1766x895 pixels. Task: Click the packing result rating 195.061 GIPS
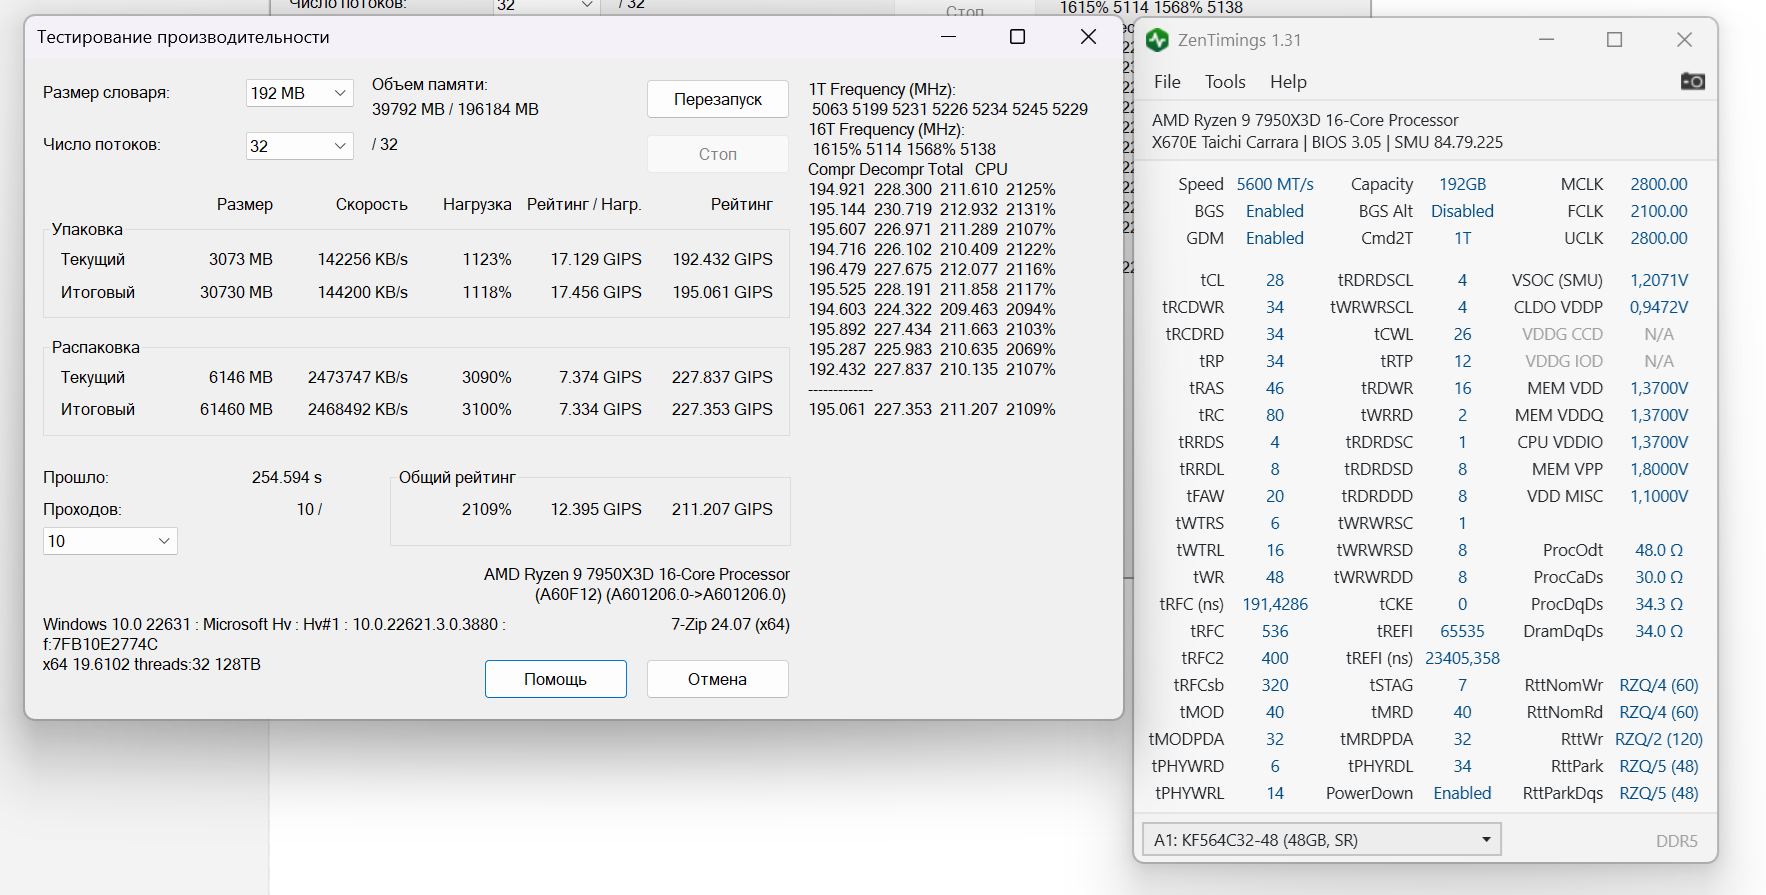(722, 292)
